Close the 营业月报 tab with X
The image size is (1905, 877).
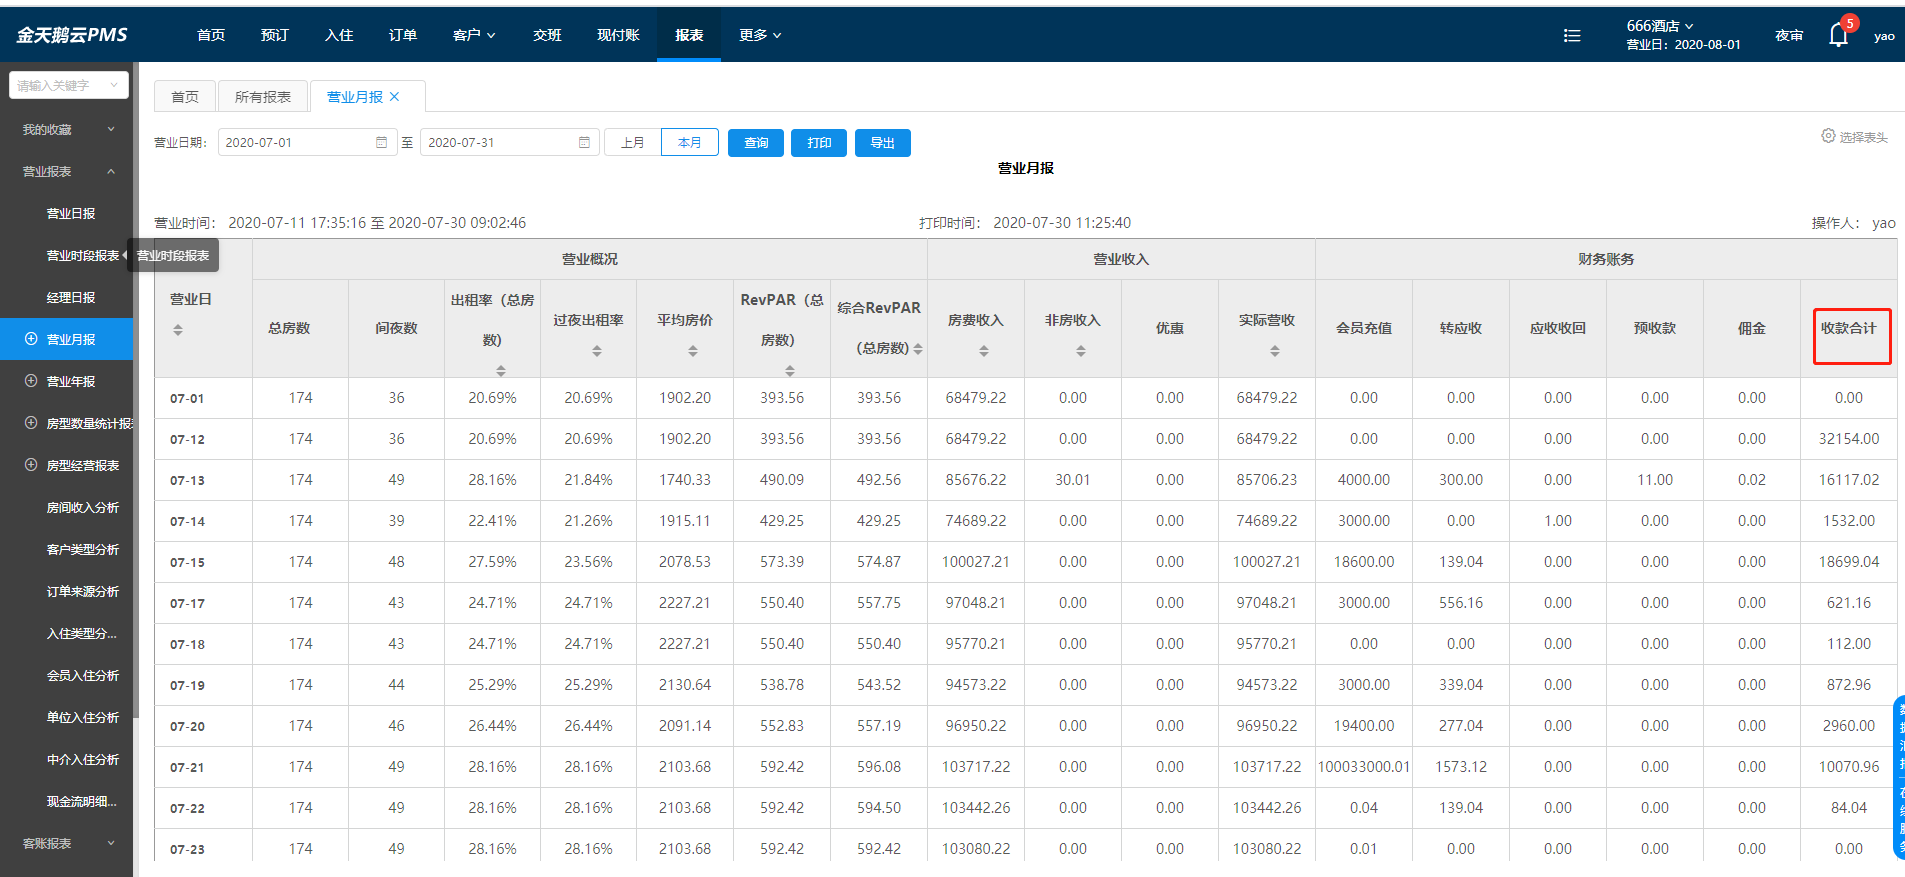point(395,97)
